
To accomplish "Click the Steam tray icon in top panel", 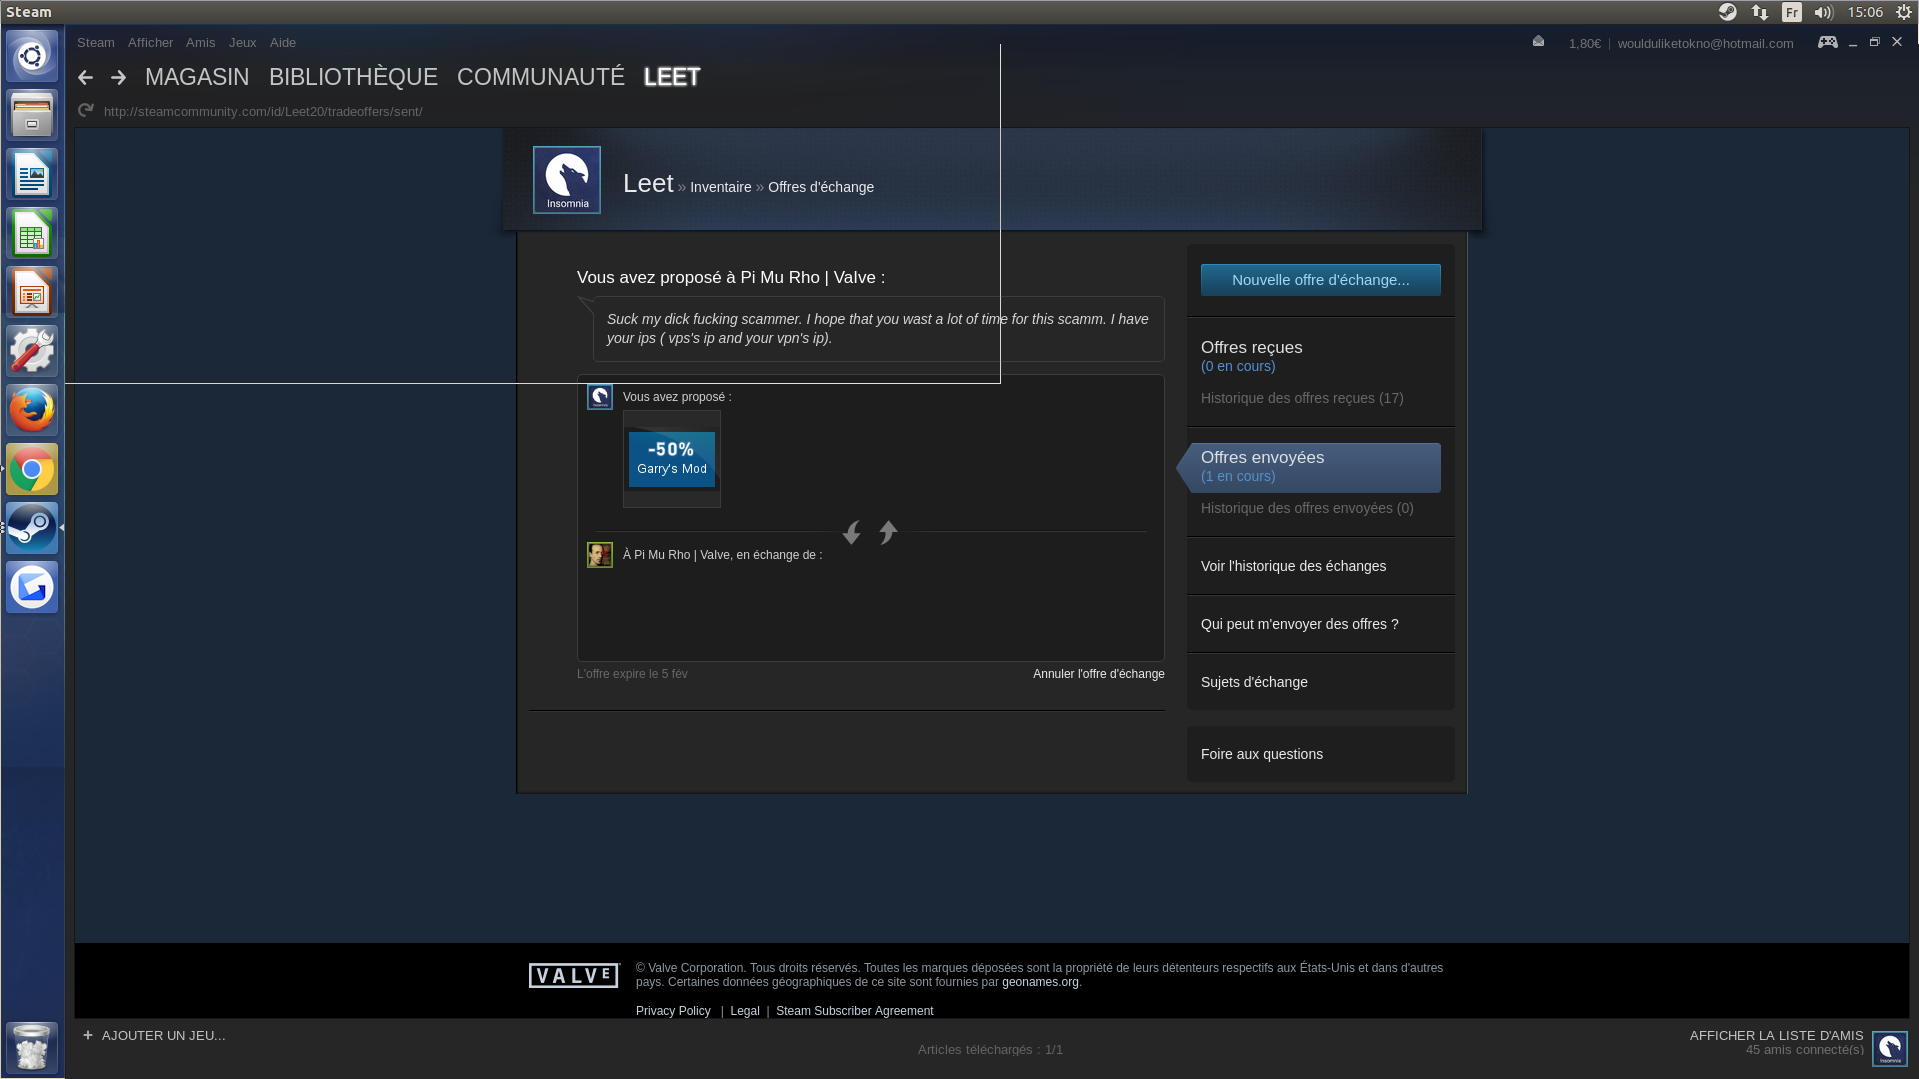I will tap(1727, 12).
